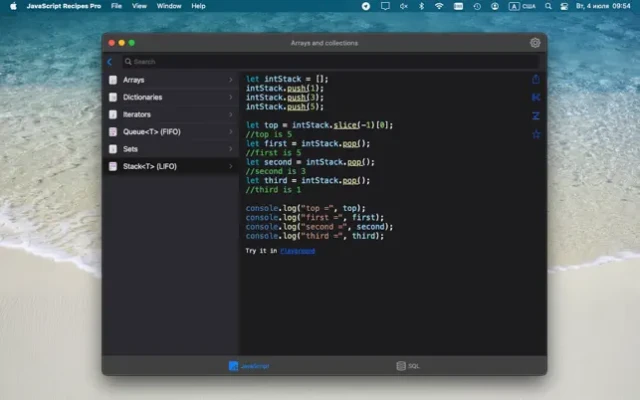This screenshot has height=400, width=640.
Task: Click the JavaScript tab icon
Action: tap(233, 366)
